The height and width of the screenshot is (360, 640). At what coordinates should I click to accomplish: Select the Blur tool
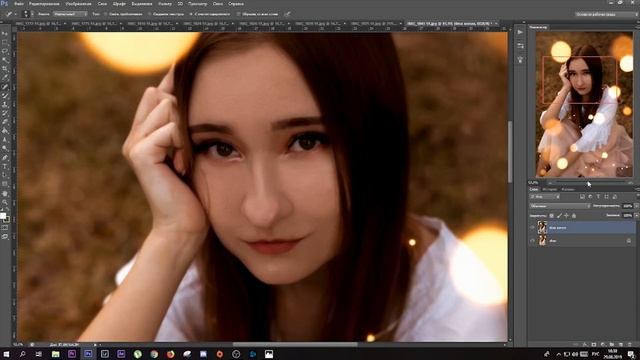coord(4,140)
